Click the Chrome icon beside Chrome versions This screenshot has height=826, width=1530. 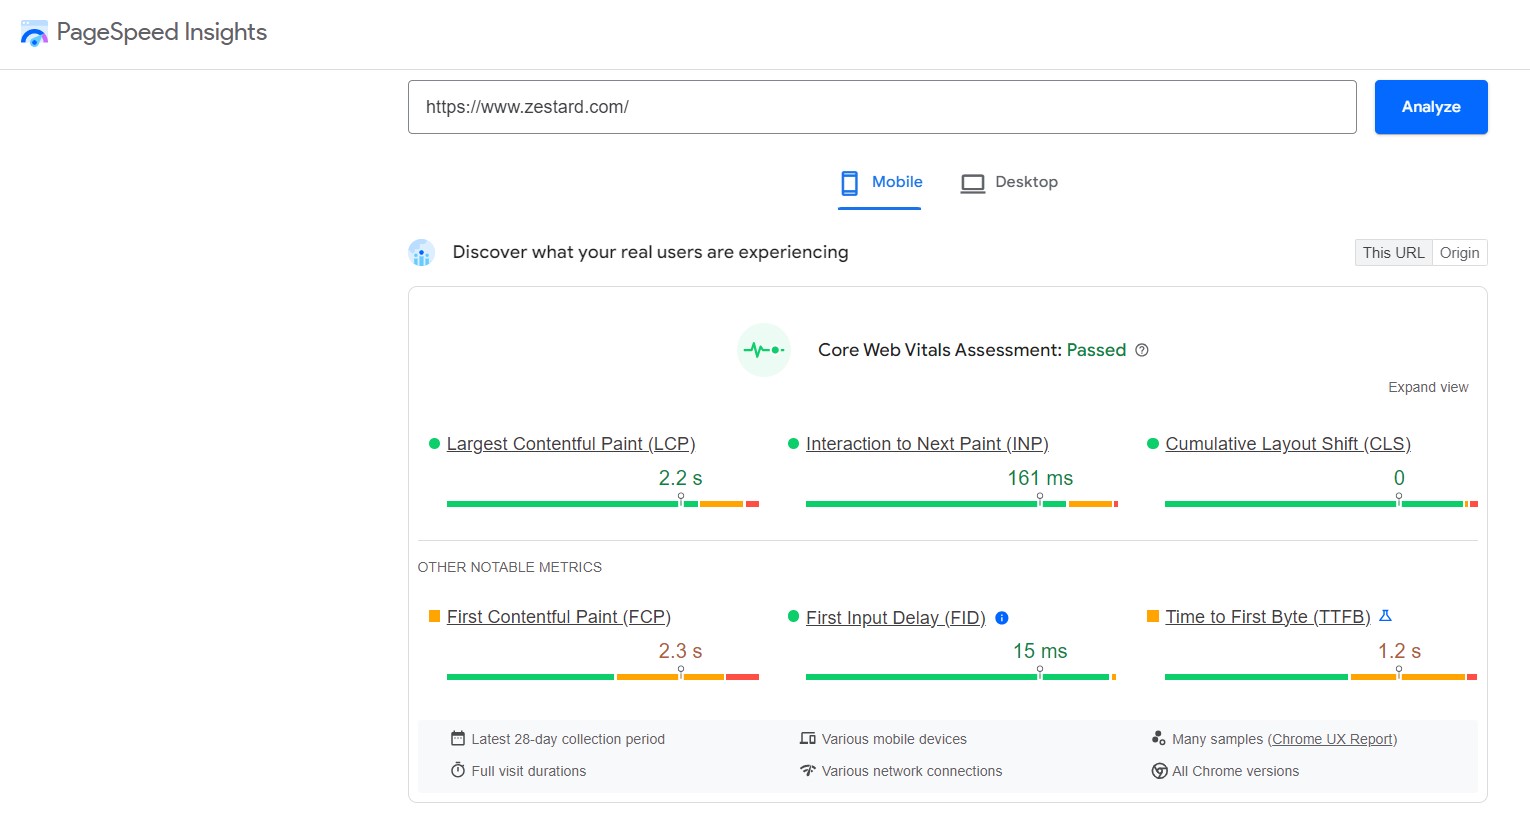point(1159,771)
